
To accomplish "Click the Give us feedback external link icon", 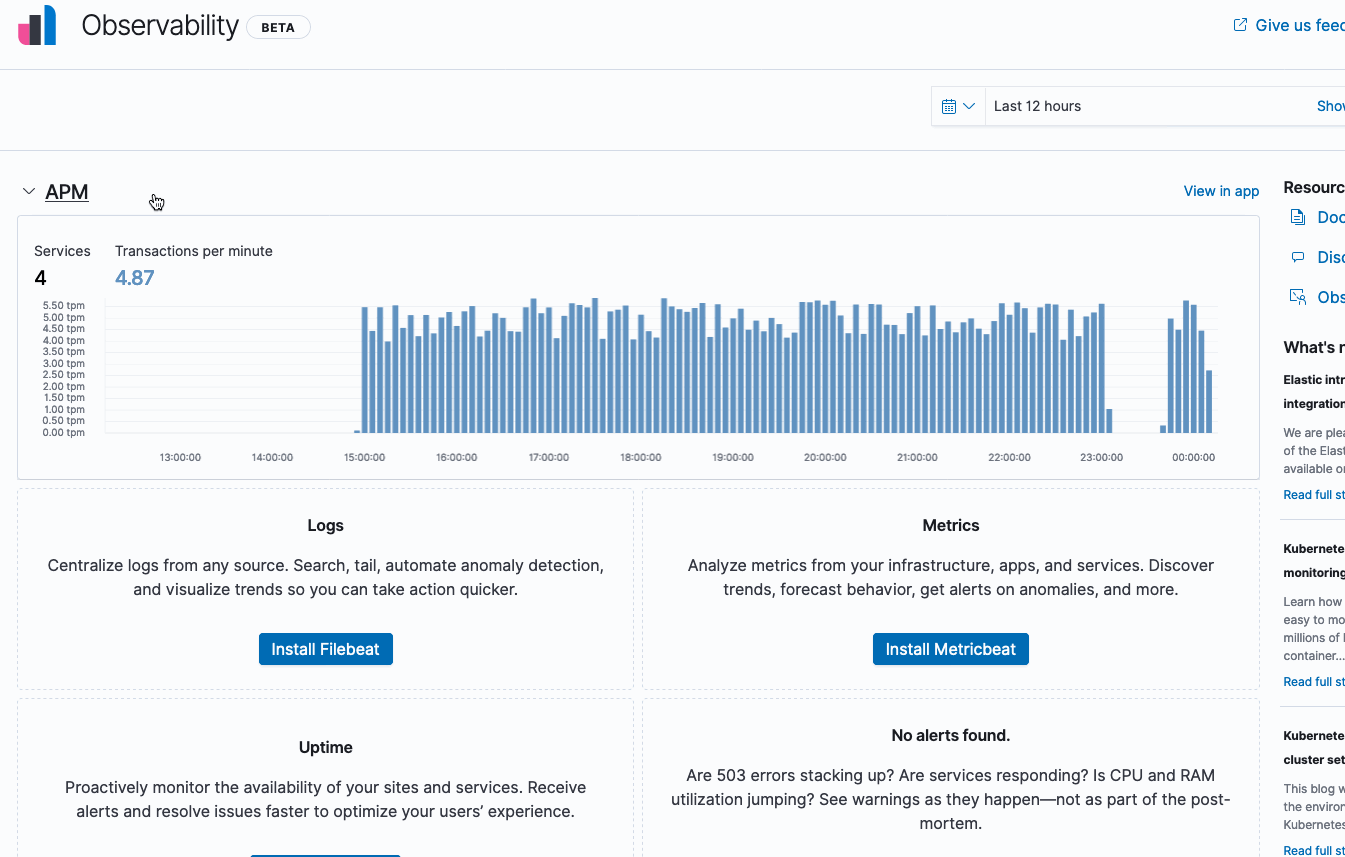I will point(1240,25).
